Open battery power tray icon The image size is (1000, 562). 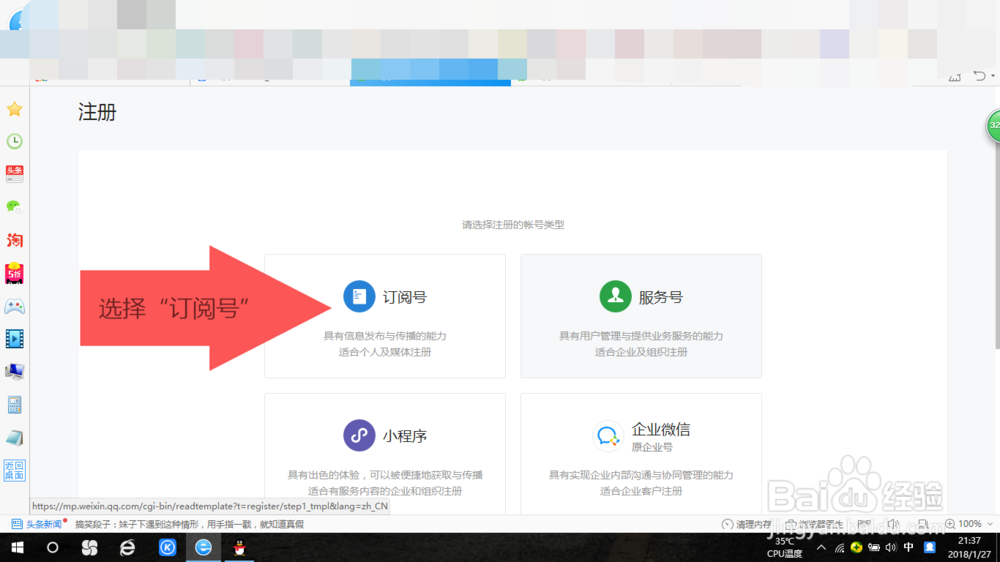click(874, 548)
